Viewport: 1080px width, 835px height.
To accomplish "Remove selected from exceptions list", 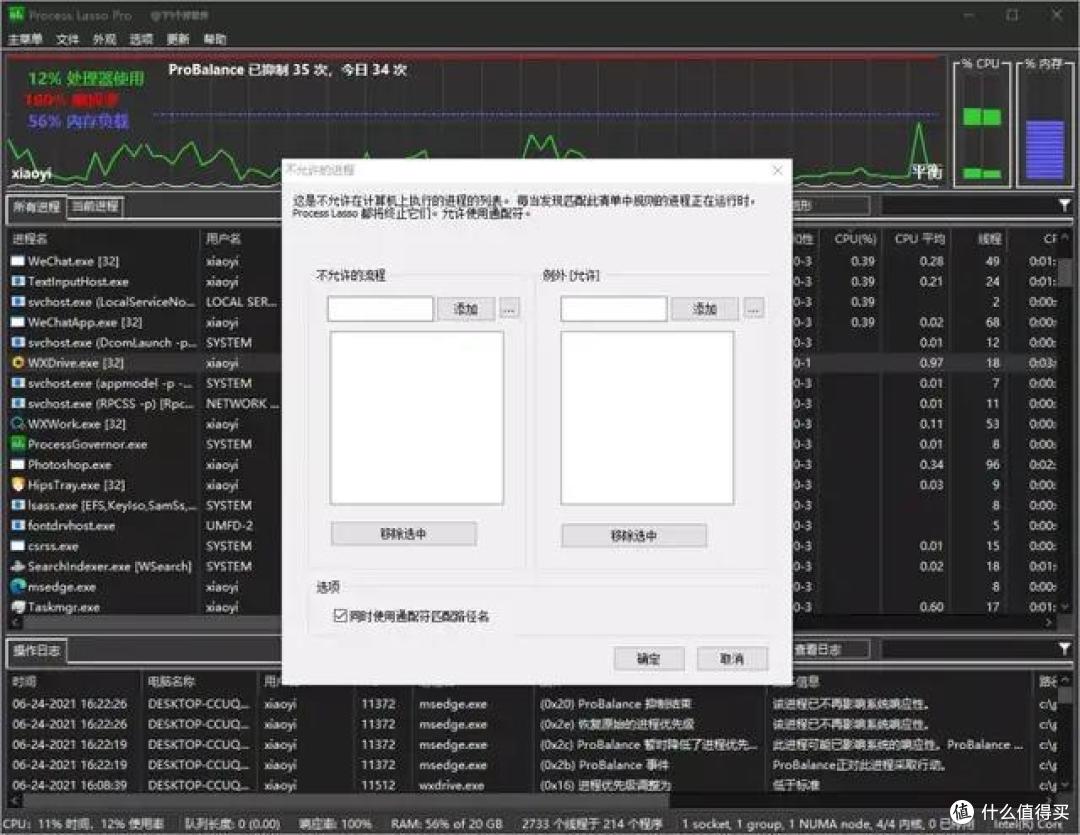I will [634, 535].
